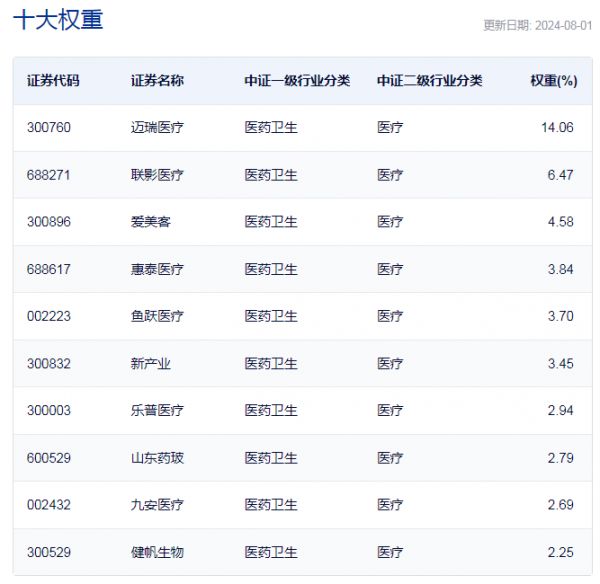Click 医药卫生 in the 健帆生物 row
The height and width of the screenshot is (584, 600).
(271, 553)
